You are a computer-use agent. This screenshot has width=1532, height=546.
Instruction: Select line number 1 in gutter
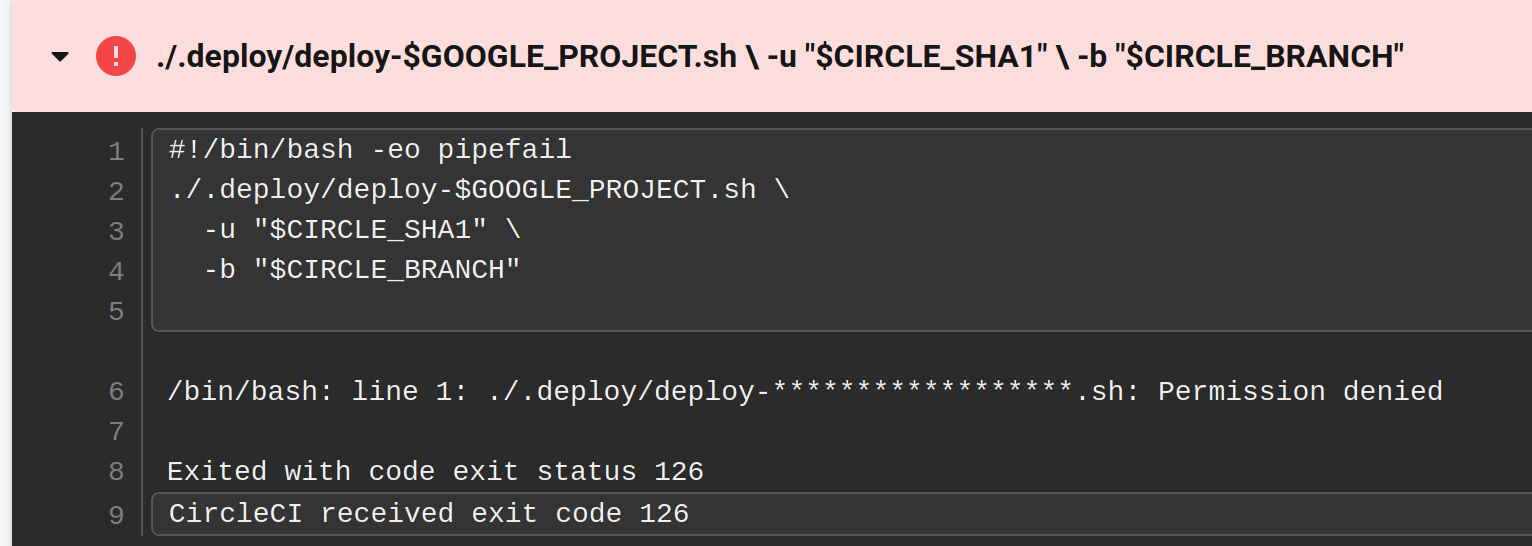(x=116, y=152)
